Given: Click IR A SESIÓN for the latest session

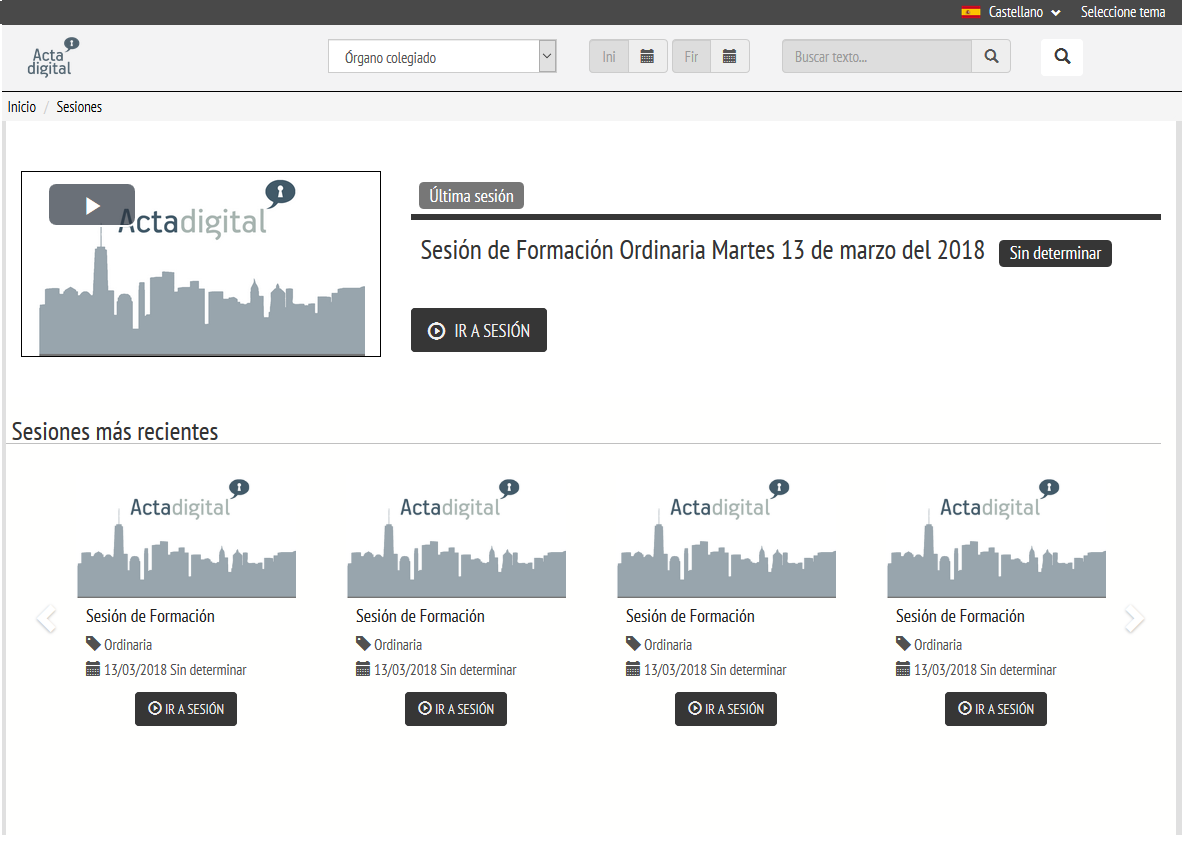Looking at the screenshot, I should 479,331.
